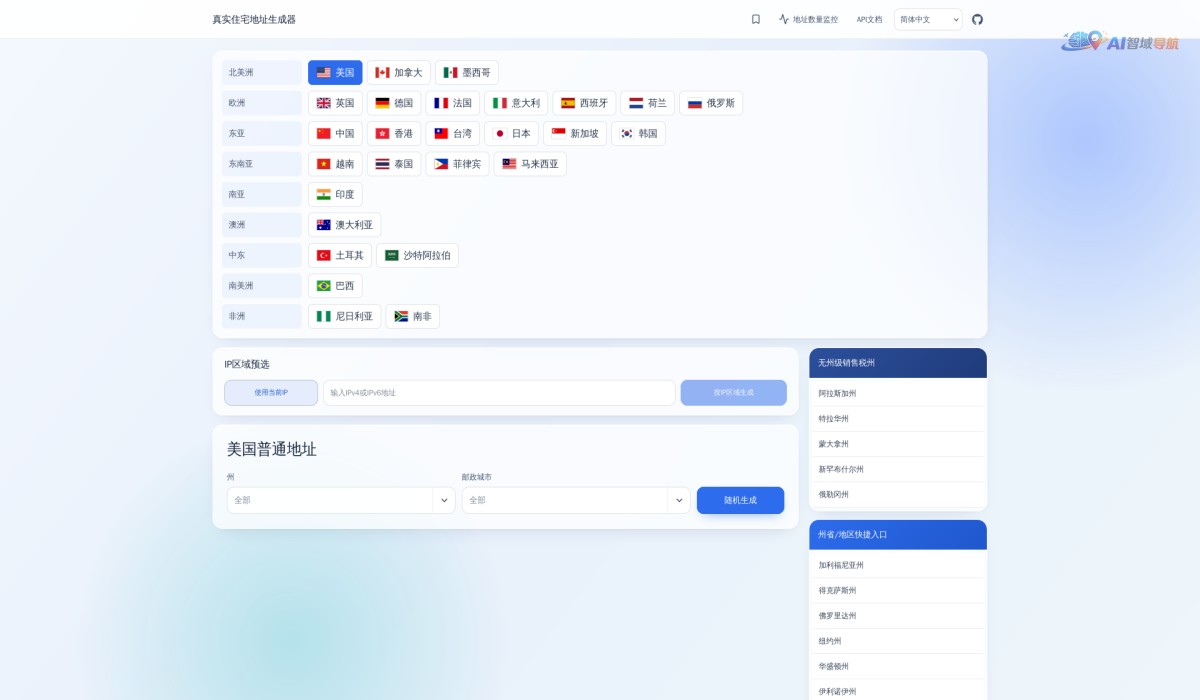1200x700 pixels.
Task: Select 南非 country button
Action: pos(412,316)
